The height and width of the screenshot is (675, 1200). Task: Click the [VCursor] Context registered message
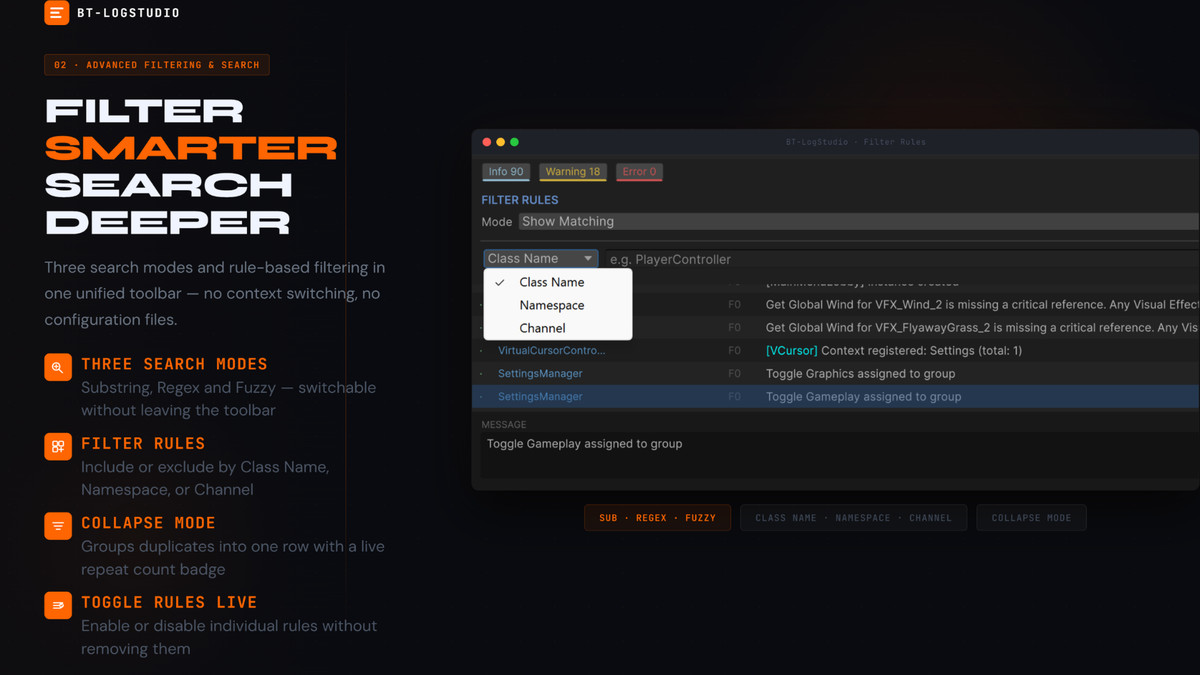click(x=894, y=351)
